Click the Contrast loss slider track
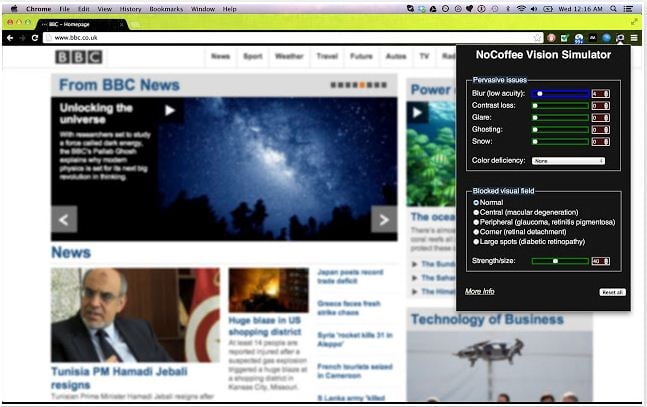 click(560, 106)
